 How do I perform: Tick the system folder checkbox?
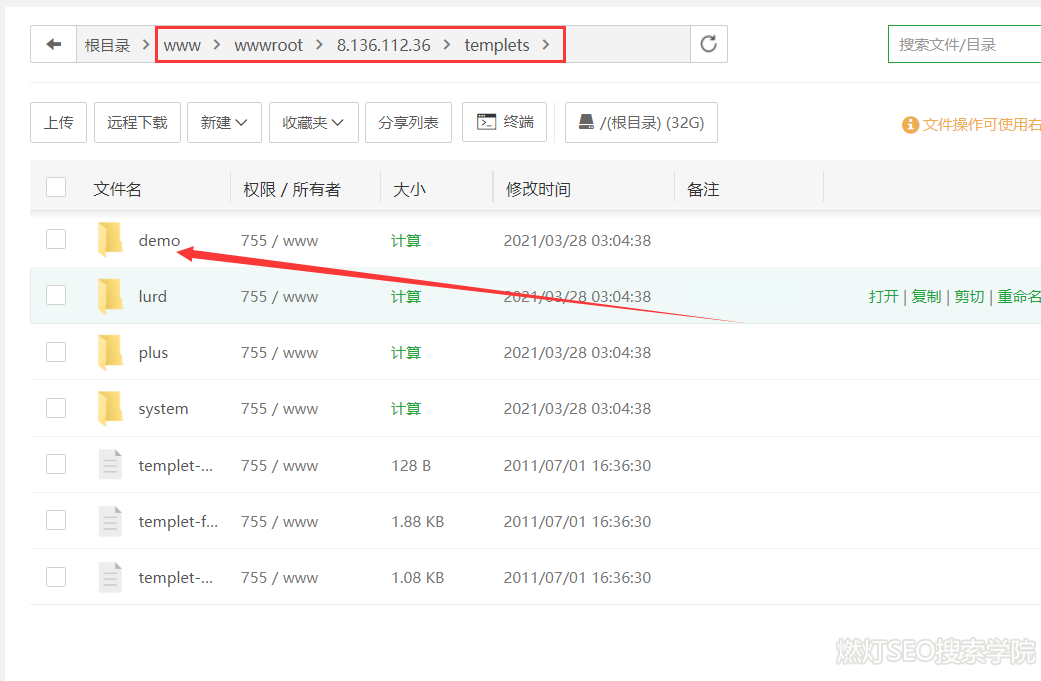tap(56, 408)
